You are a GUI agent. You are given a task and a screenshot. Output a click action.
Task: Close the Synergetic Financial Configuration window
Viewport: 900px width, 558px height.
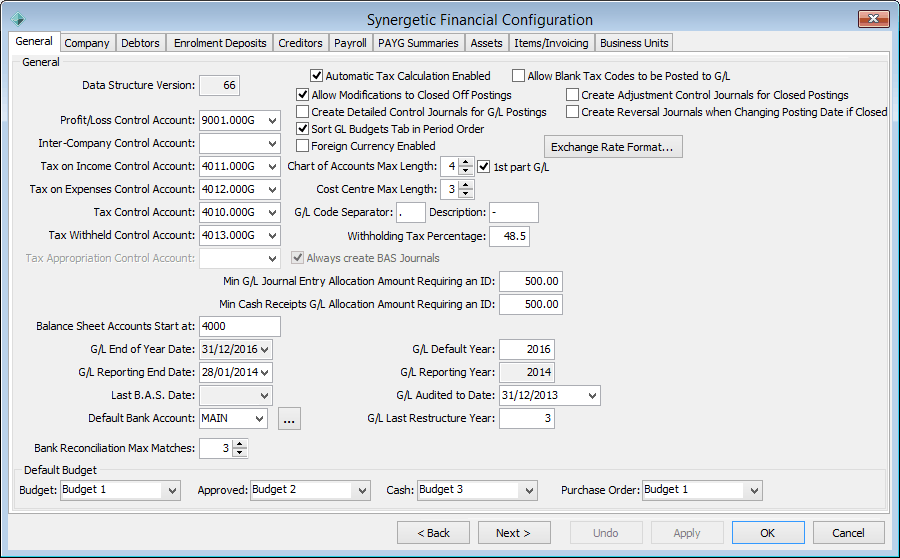click(873, 19)
